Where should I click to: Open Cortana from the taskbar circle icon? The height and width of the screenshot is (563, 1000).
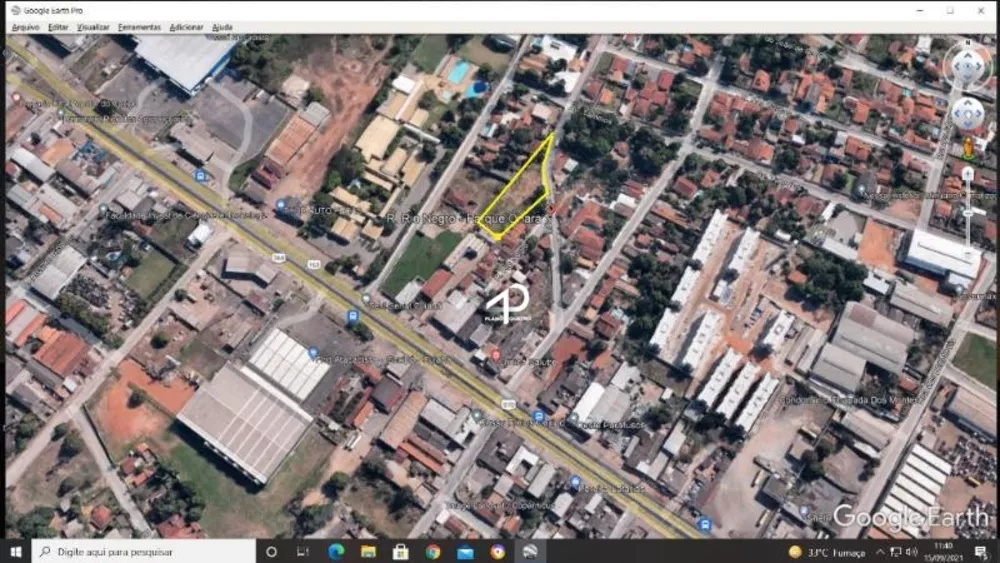(x=271, y=552)
